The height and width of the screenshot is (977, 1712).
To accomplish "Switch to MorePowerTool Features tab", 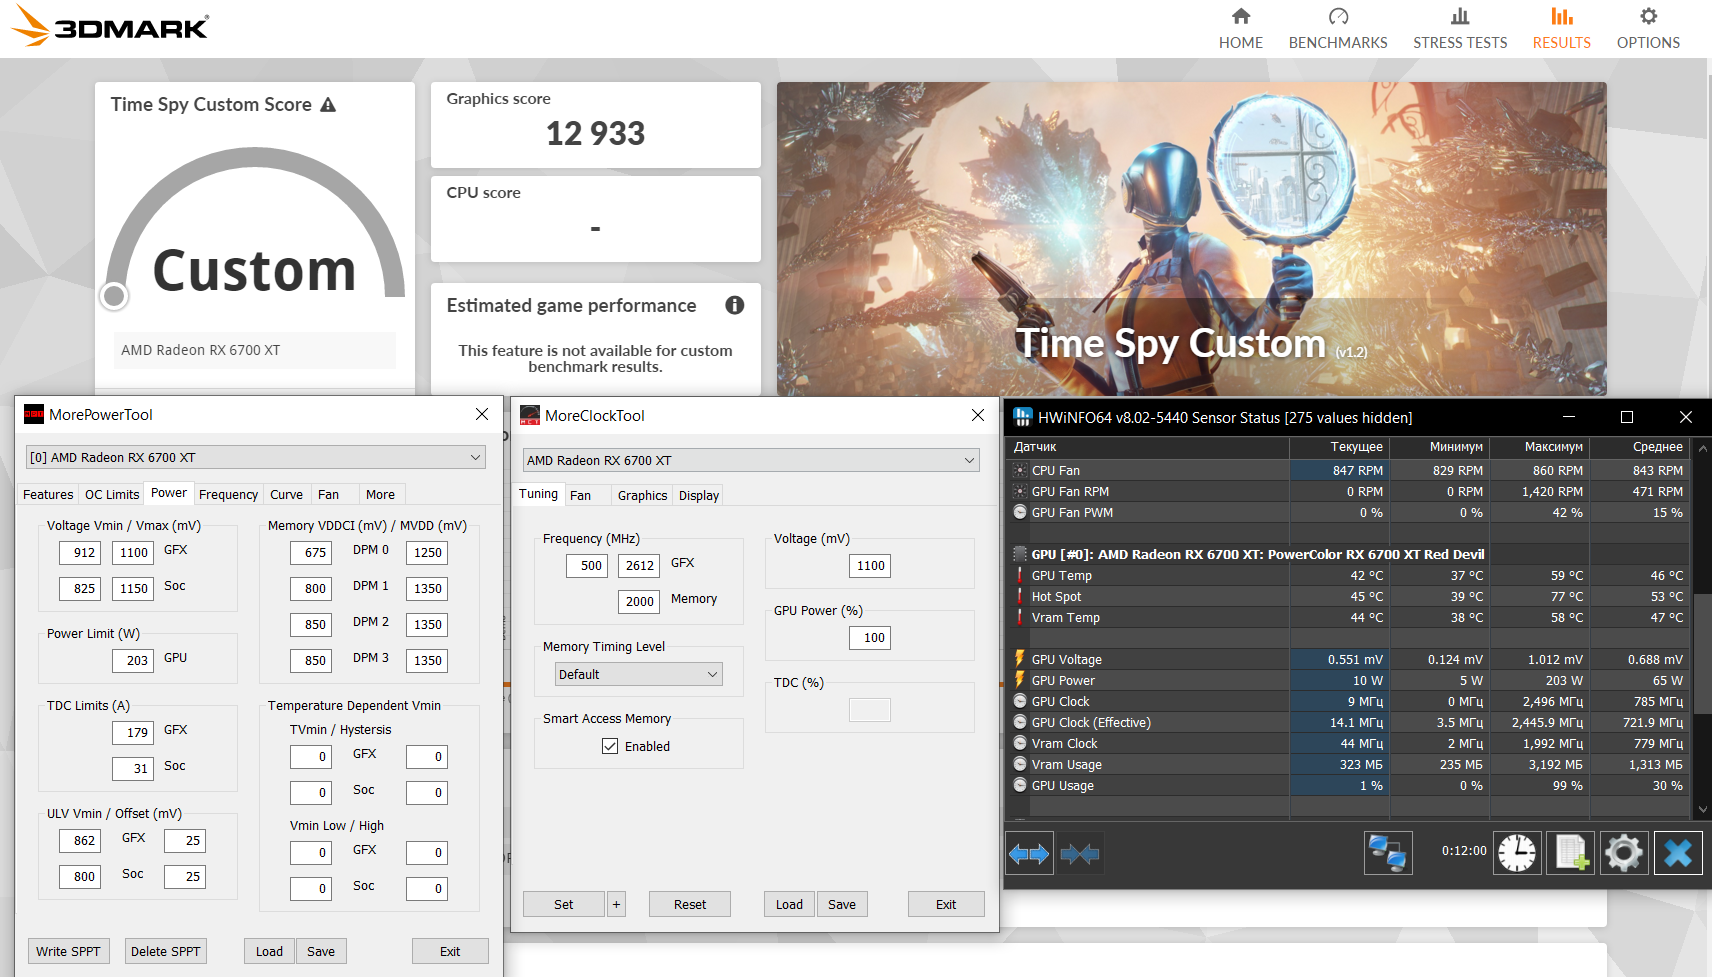I will pyautogui.click(x=48, y=494).
